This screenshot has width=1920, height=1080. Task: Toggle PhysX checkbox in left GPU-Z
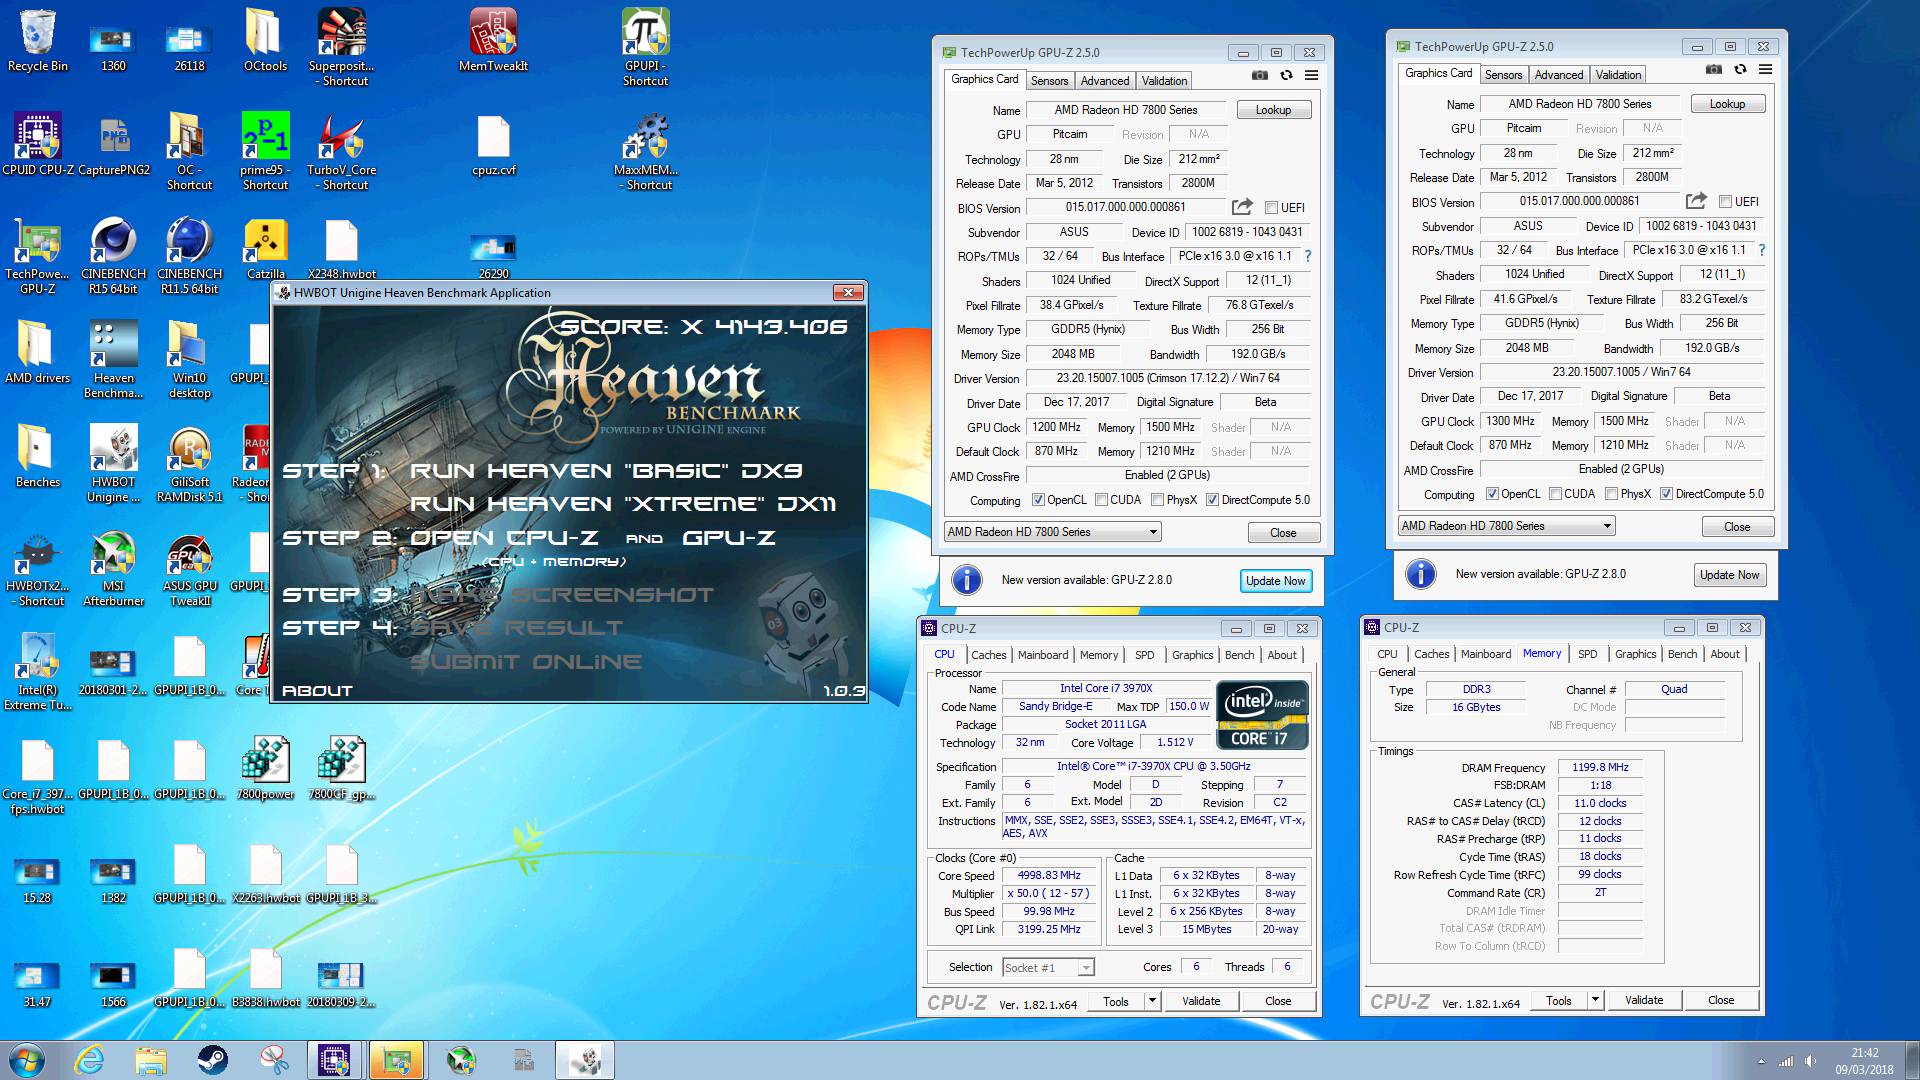(x=1157, y=500)
